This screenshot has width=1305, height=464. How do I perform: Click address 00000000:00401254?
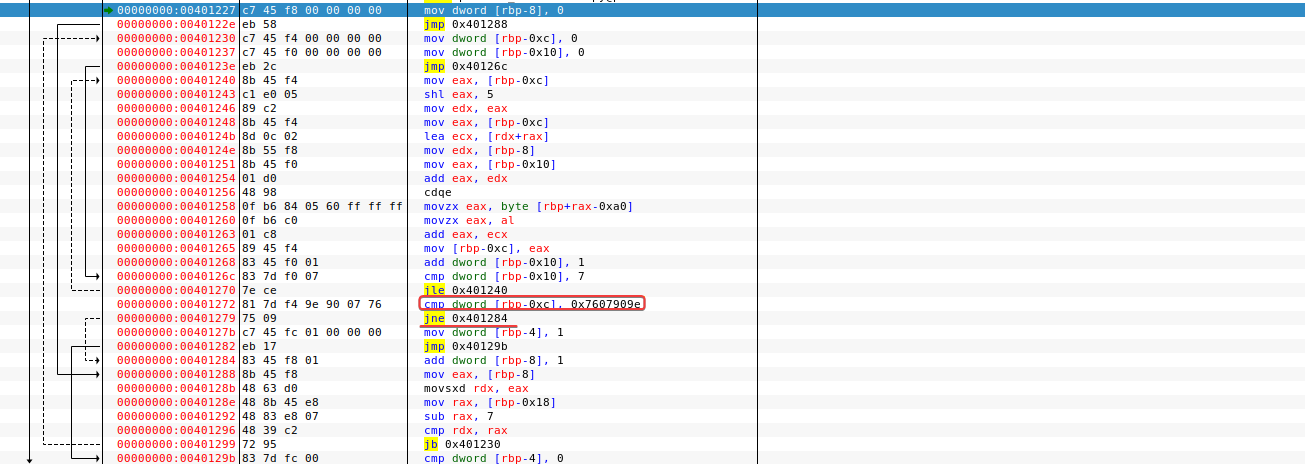(177, 178)
